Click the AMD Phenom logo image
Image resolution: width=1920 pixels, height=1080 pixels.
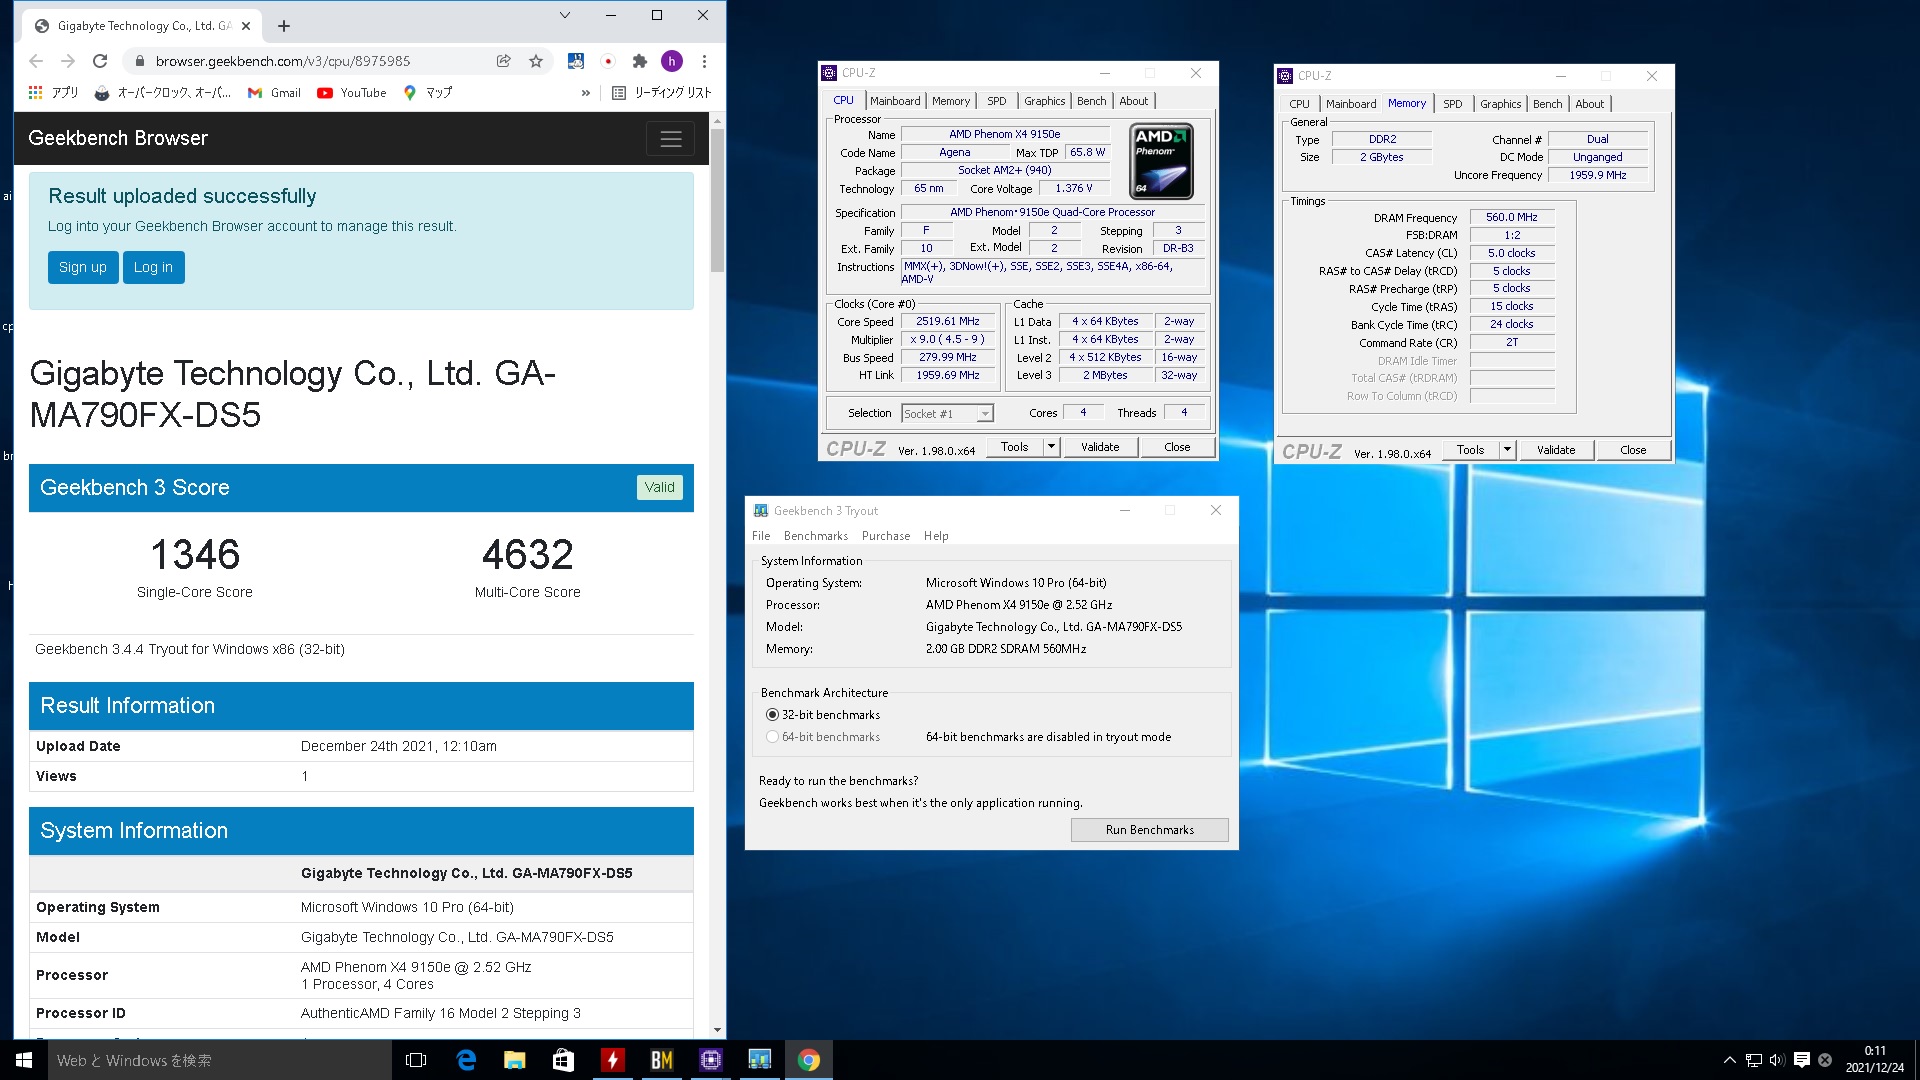coord(1162,160)
